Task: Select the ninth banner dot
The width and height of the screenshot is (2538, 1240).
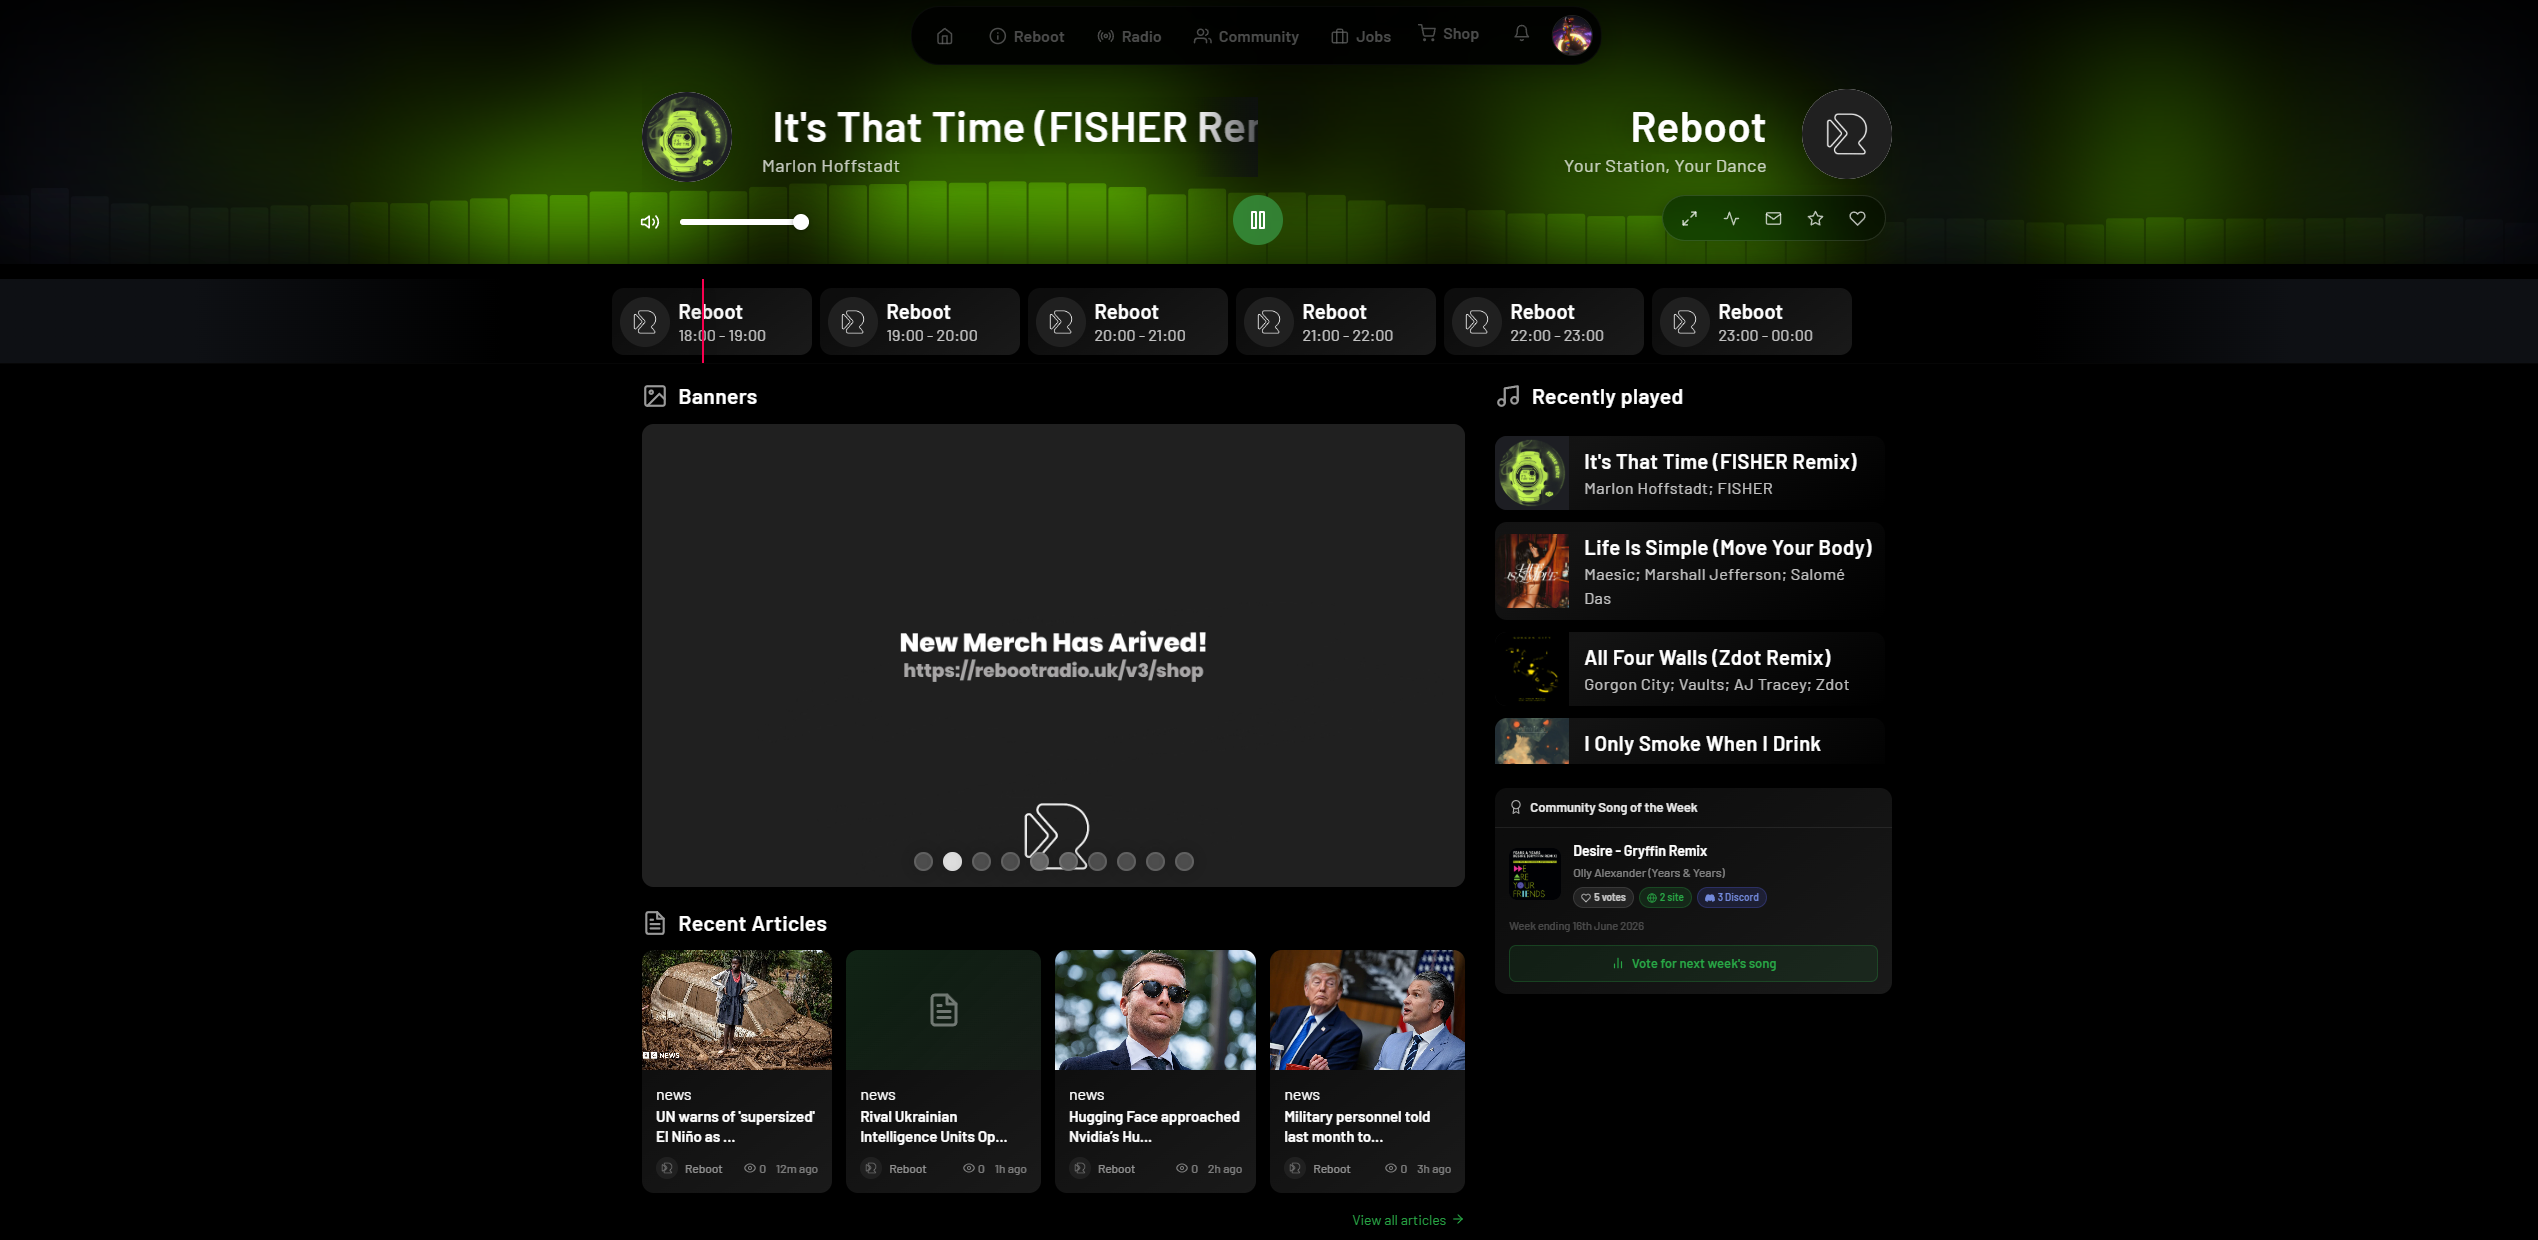Action: tap(1155, 861)
